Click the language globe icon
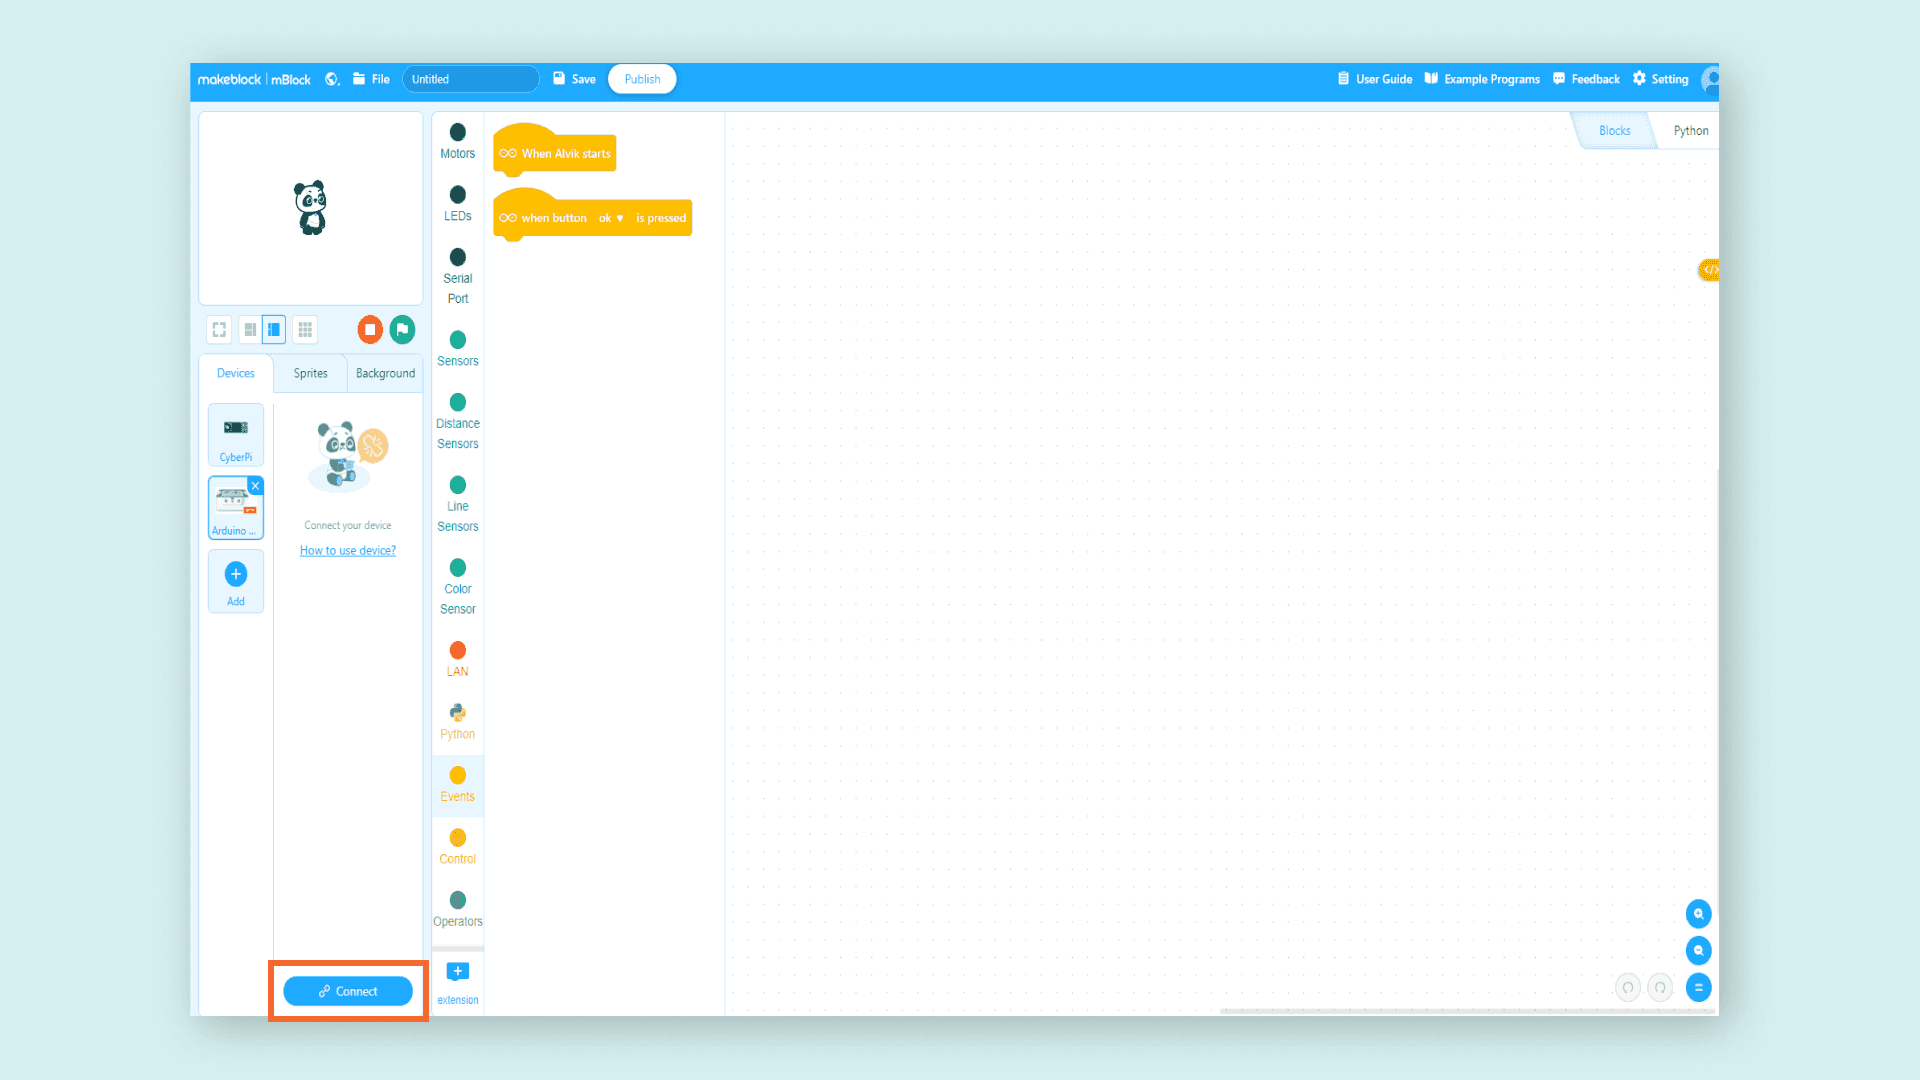1920x1080 pixels. 332,79
